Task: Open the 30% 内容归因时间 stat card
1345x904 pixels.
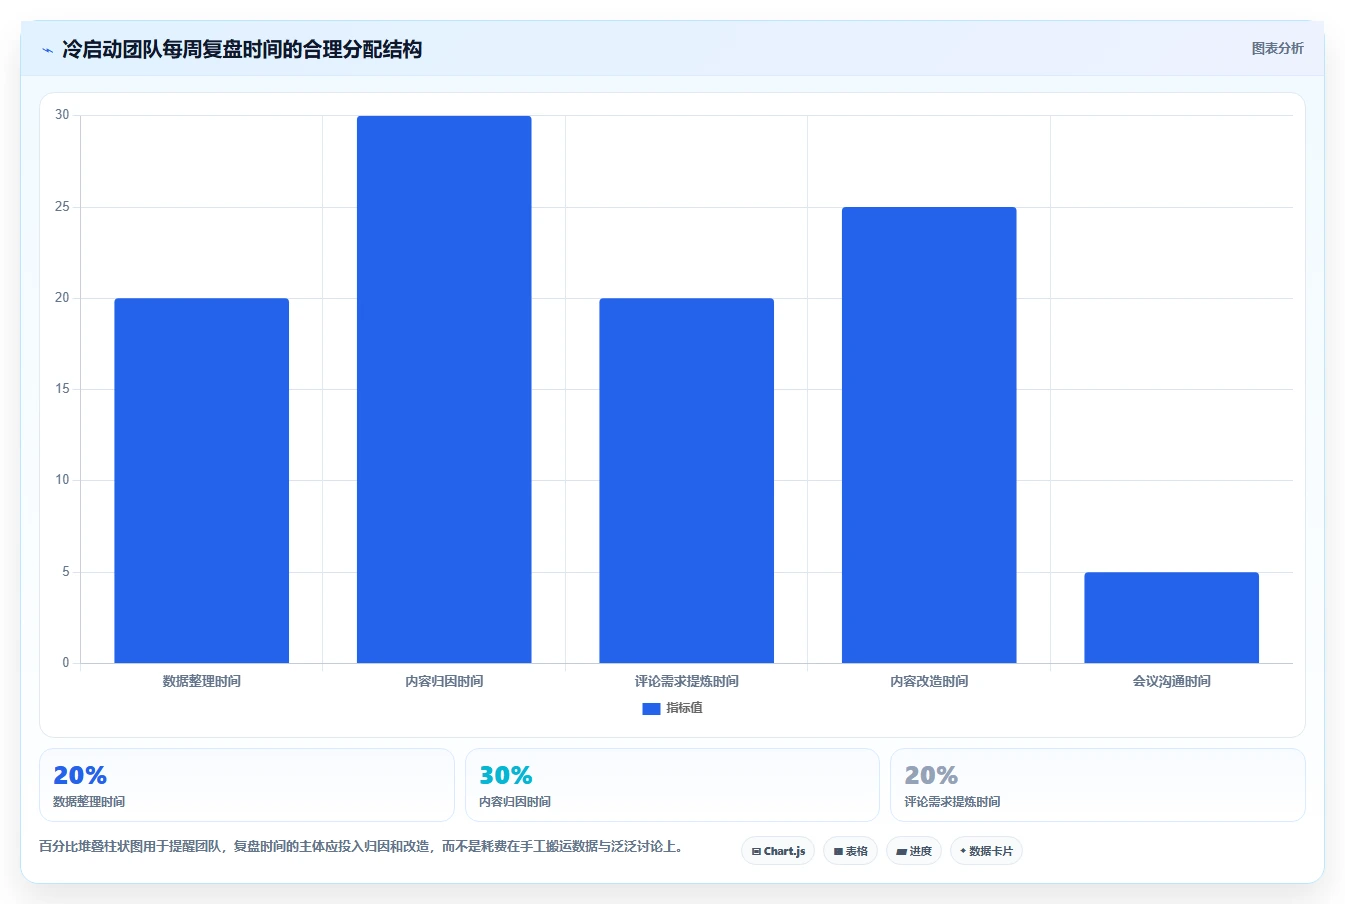Action: (x=672, y=785)
